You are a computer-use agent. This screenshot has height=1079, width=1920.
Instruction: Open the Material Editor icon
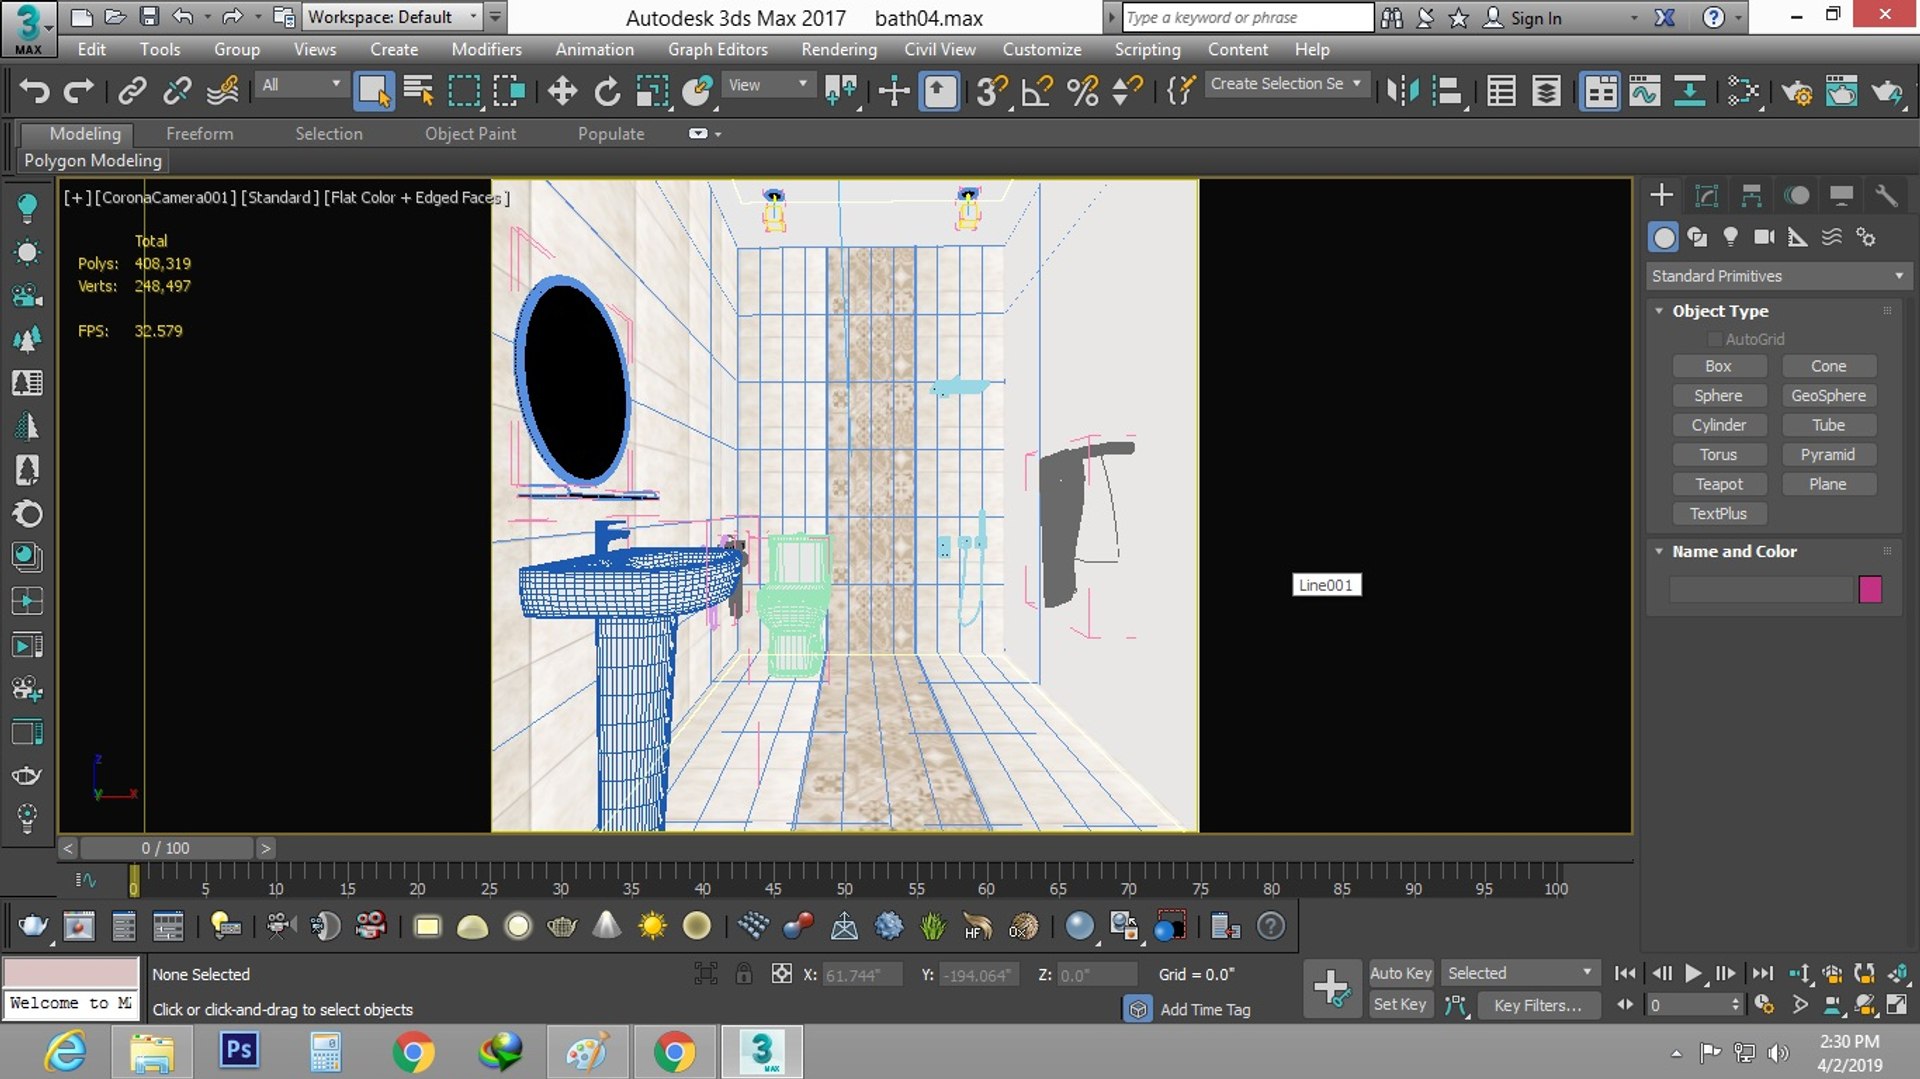coord(1743,91)
